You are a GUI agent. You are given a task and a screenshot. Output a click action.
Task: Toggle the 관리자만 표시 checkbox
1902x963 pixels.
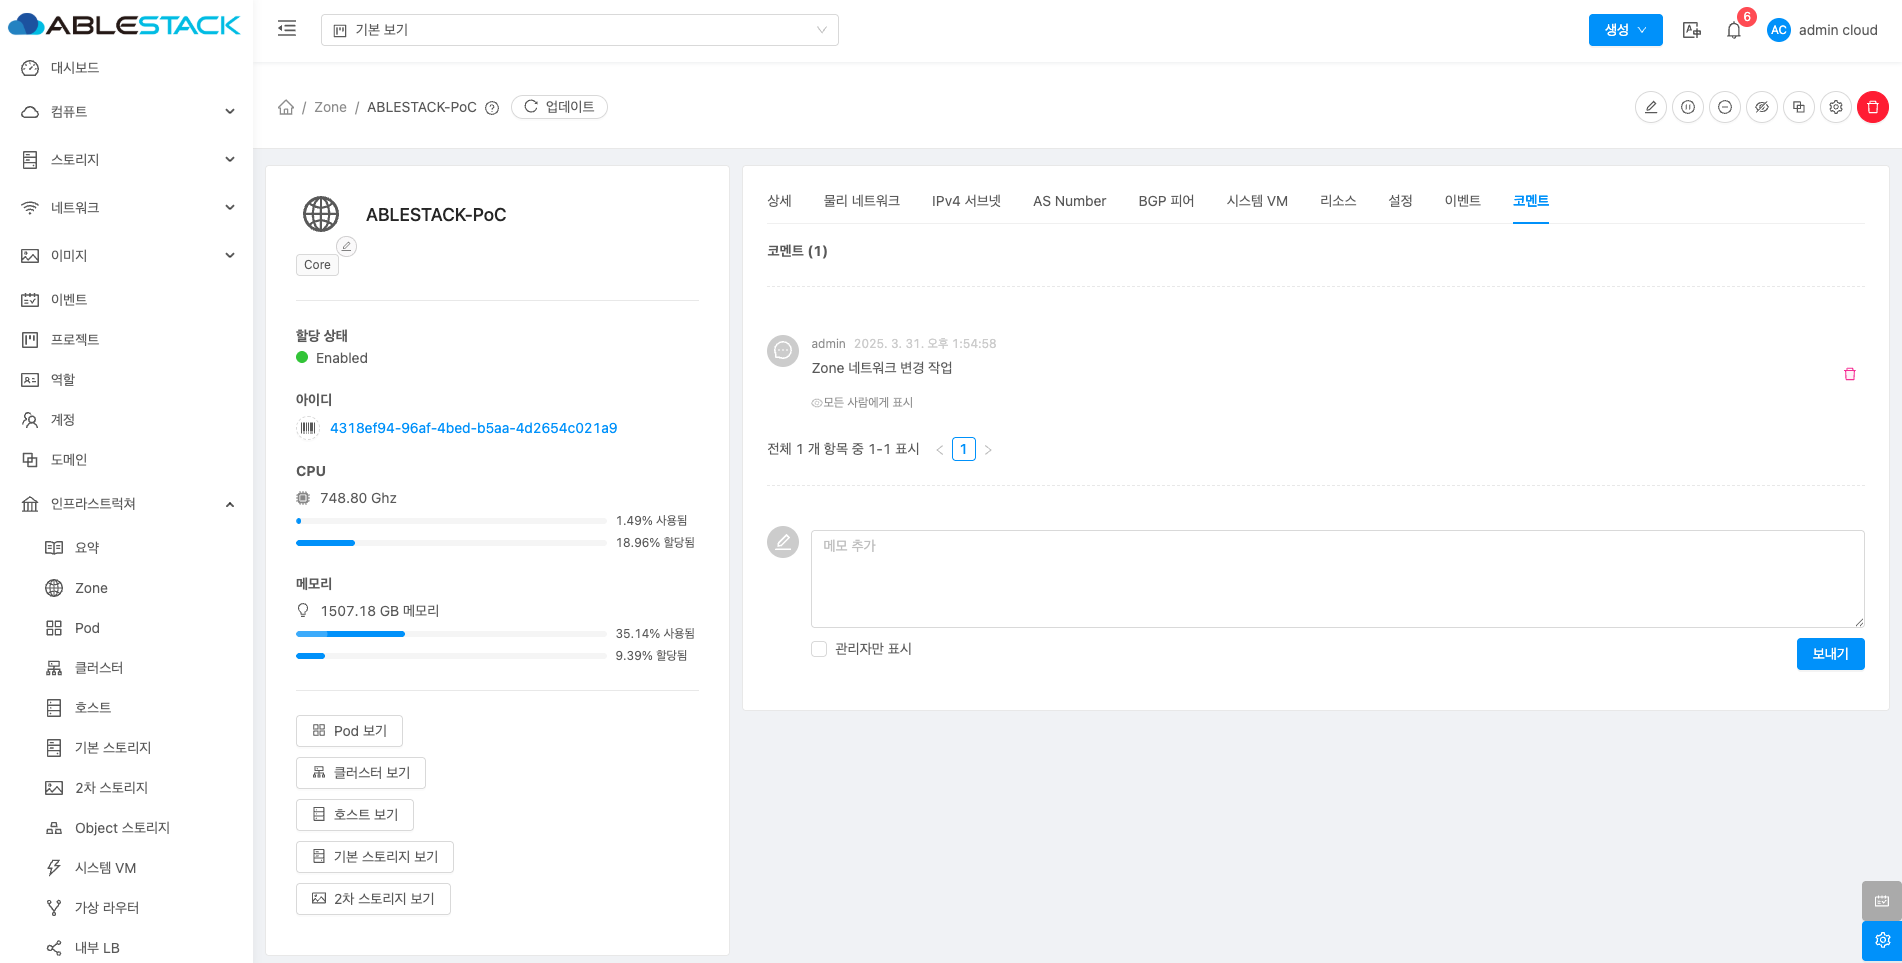pyautogui.click(x=819, y=649)
